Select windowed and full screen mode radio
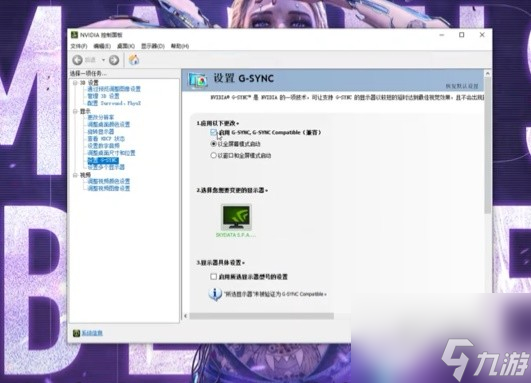 [x=213, y=155]
